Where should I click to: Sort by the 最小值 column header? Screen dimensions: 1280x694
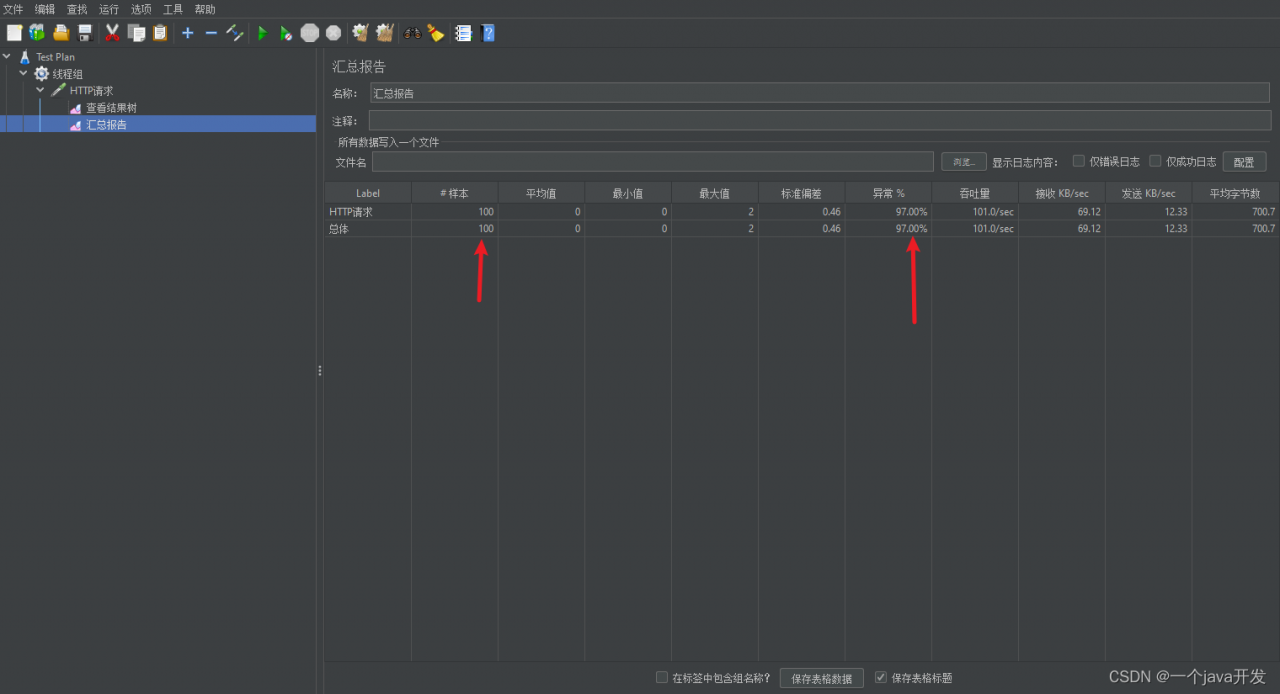tap(628, 193)
